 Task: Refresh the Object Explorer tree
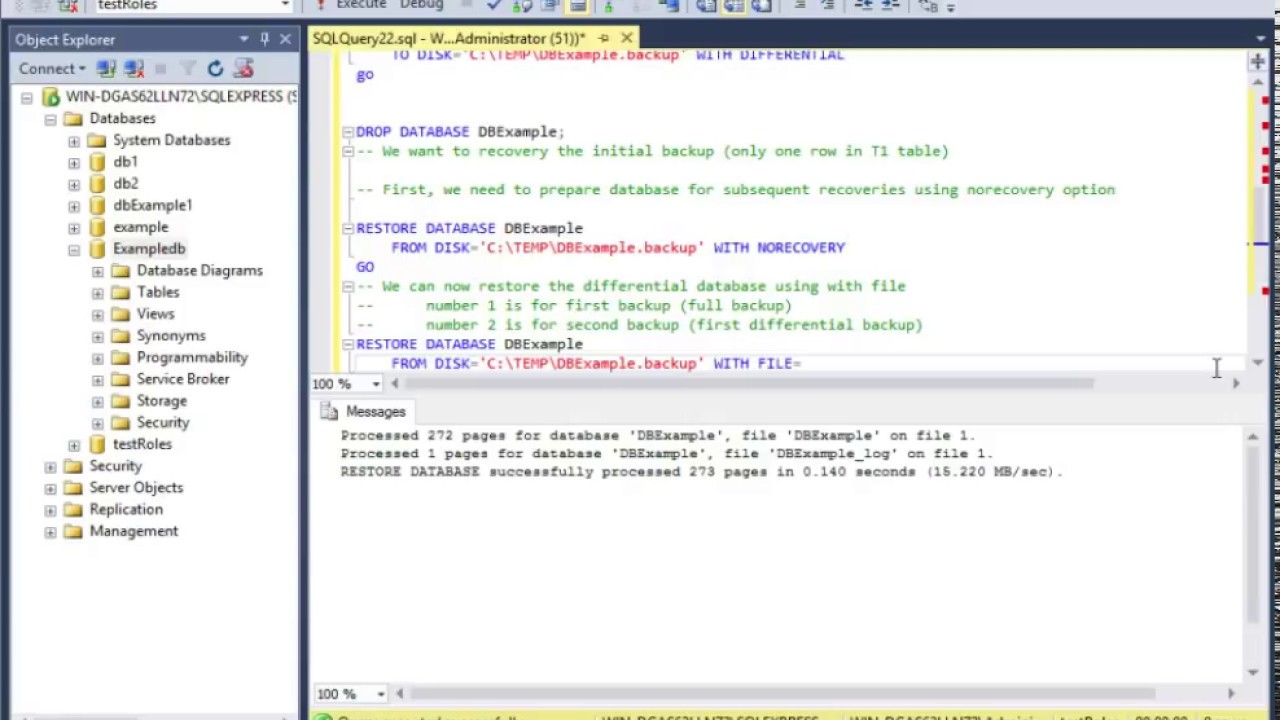215,69
